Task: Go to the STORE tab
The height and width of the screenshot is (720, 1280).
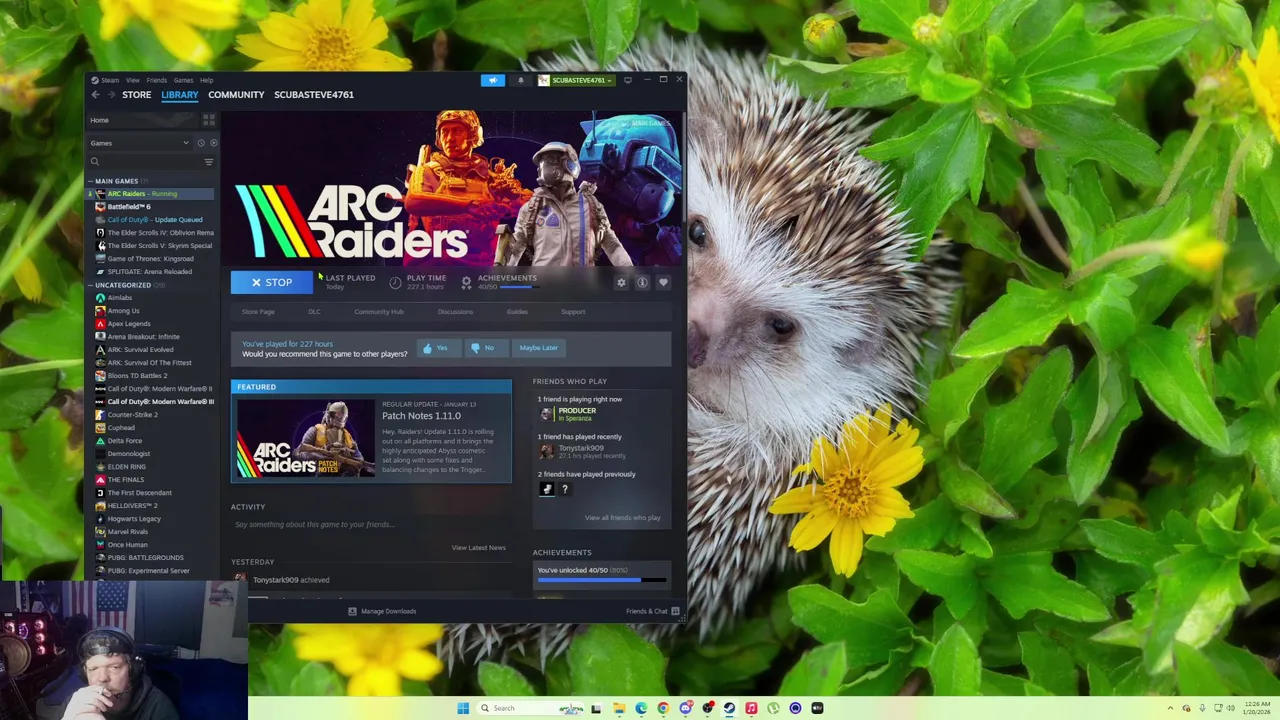Action: coord(136,95)
